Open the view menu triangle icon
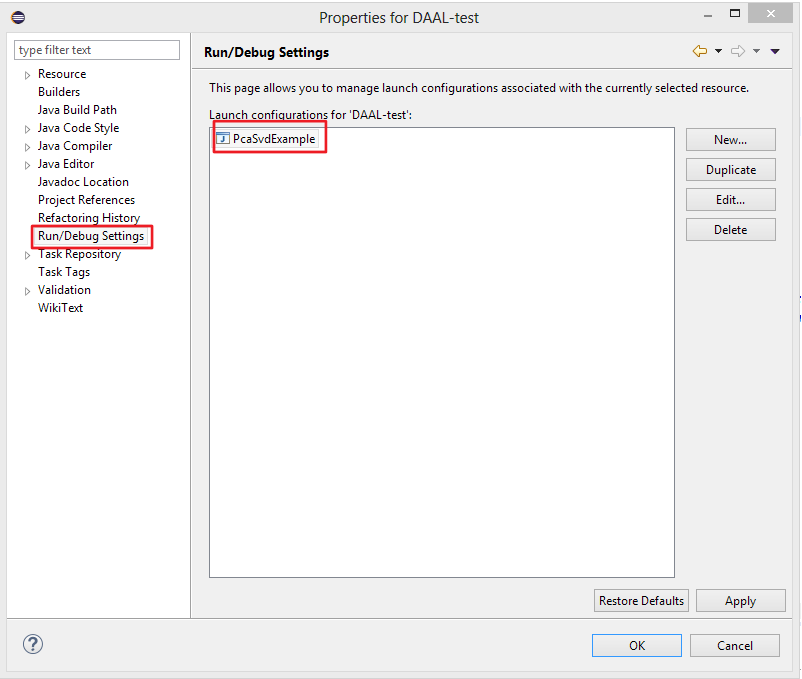 pyautogui.click(x=775, y=51)
